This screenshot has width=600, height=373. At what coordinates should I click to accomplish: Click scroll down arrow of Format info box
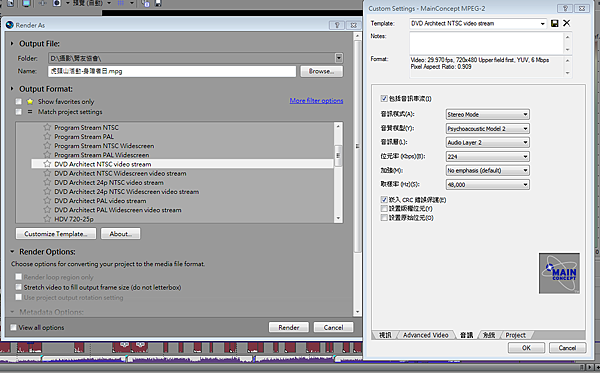pos(567,73)
